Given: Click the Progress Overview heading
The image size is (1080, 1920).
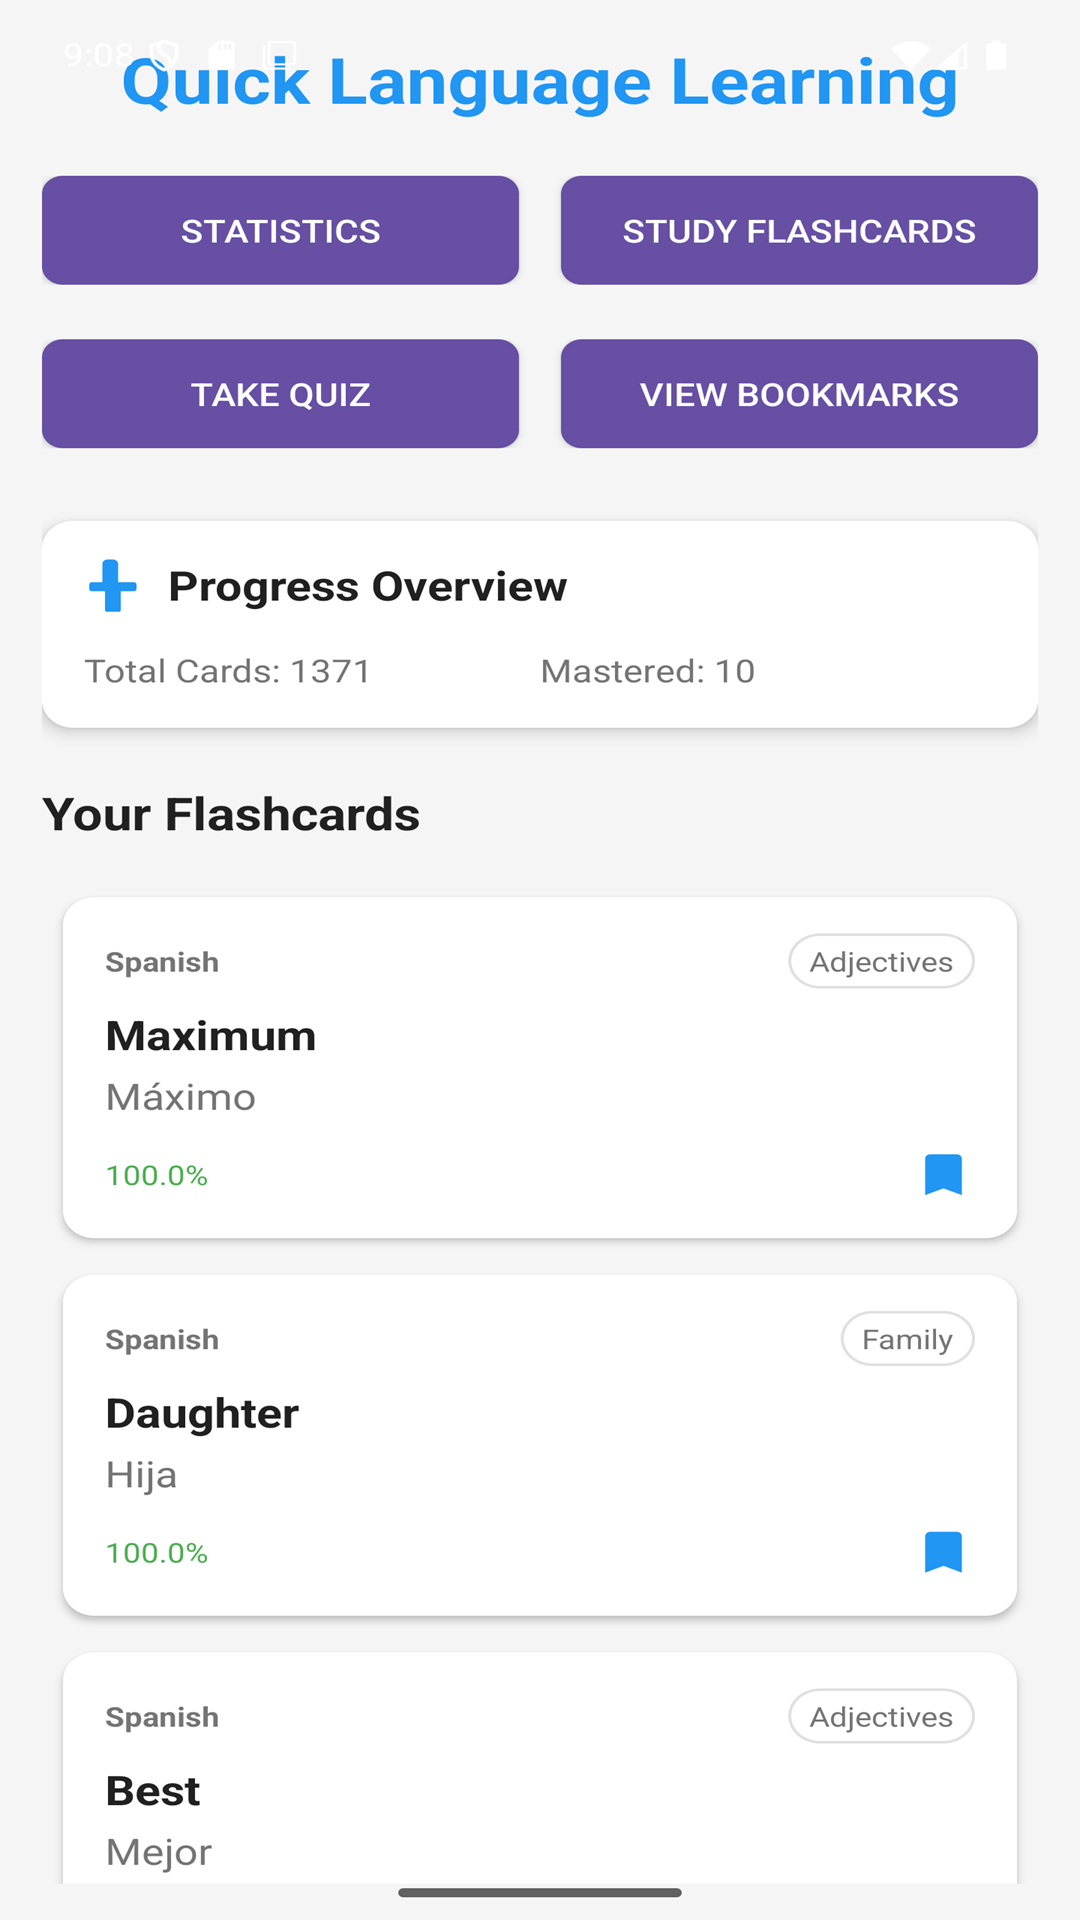Looking at the screenshot, I should coord(367,587).
